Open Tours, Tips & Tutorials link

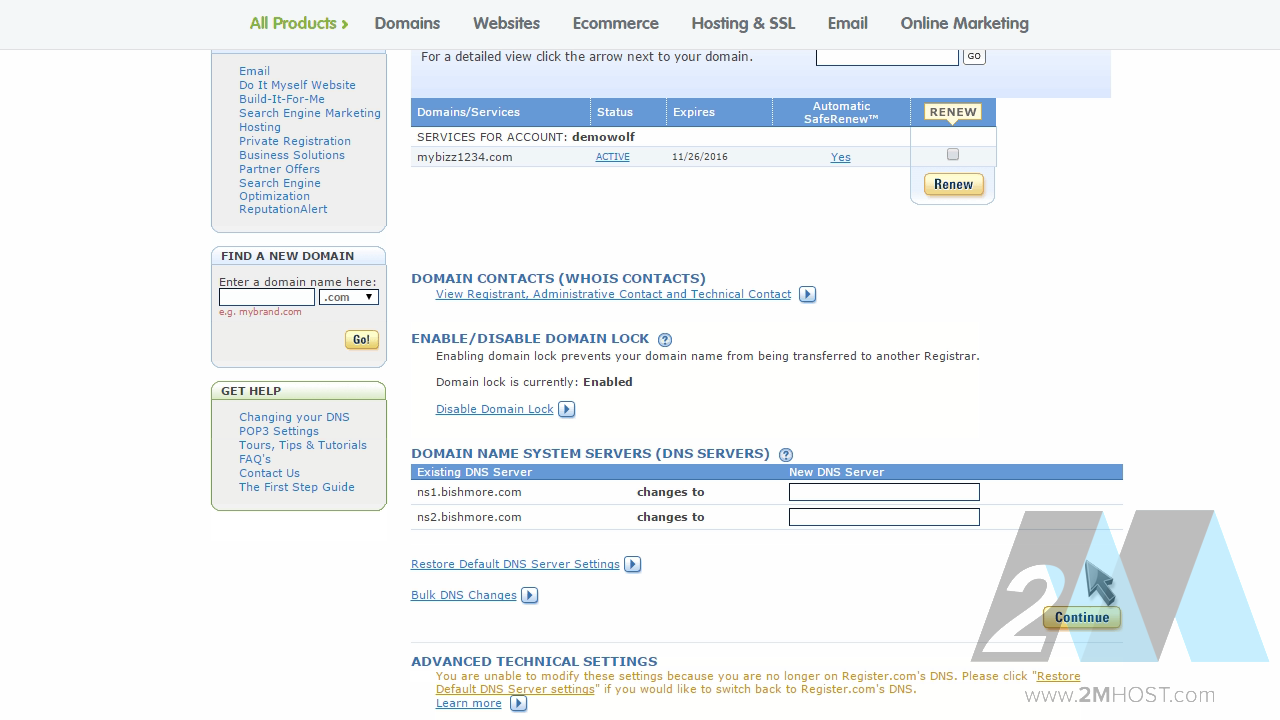303,445
